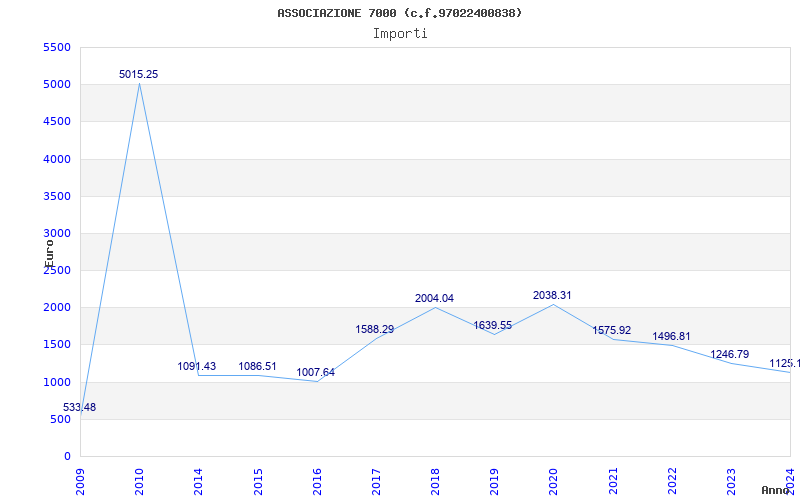Image resolution: width=800 pixels, height=500 pixels.
Task: Click the 1639.55 data label
Action: click(x=493, y=326)
